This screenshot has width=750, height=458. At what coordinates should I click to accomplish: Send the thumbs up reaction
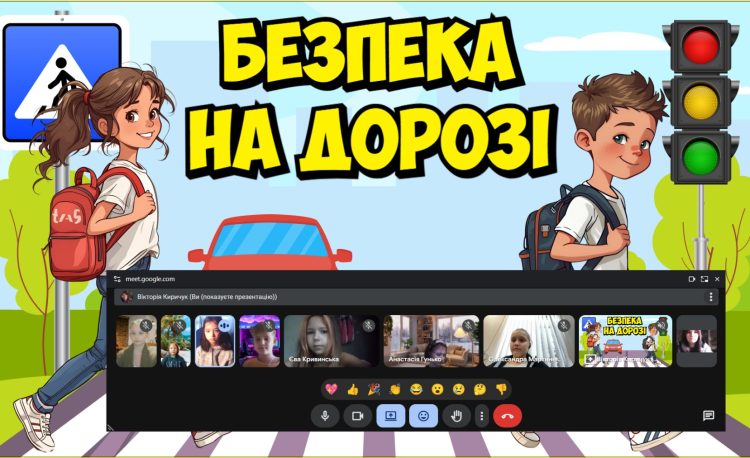352,389
